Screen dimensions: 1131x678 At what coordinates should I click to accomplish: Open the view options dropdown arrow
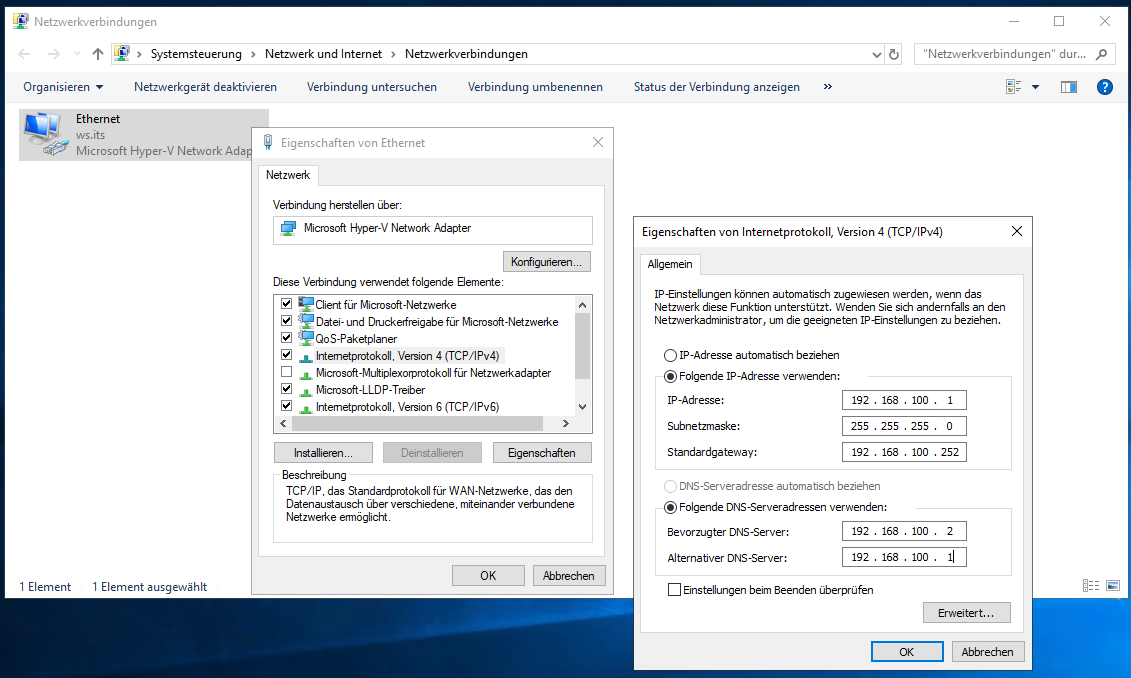(x=1035, y=87)
